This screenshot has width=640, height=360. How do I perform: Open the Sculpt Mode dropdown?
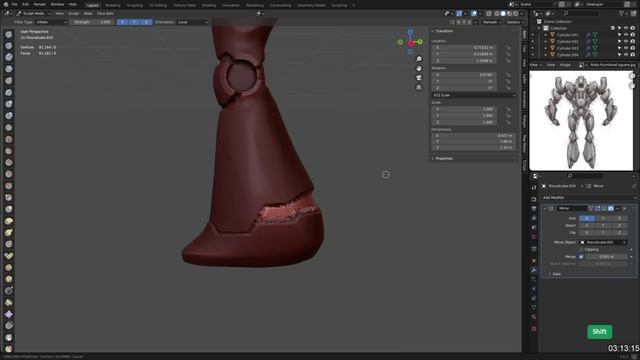click(x=33, y=13)
